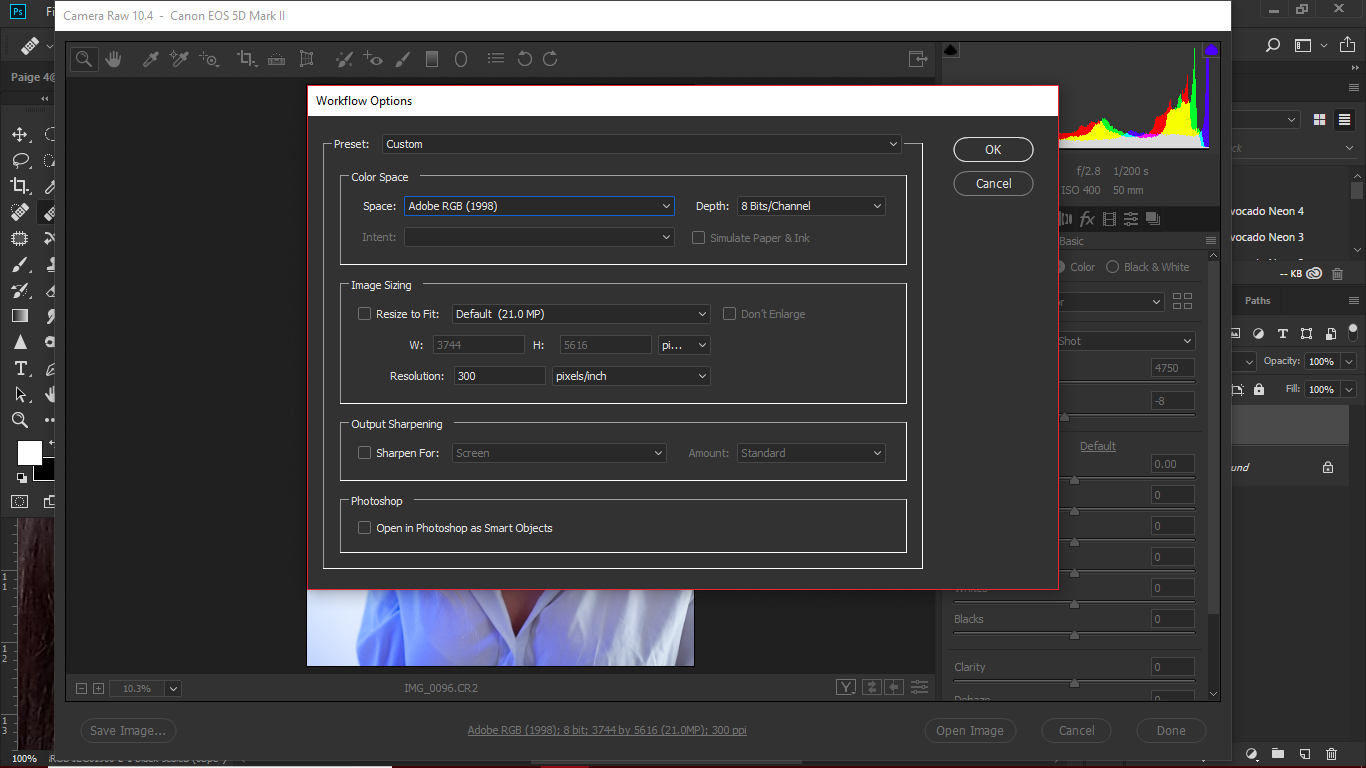Enable the Sharpen For checkbox
The image size is (1366, 768).
364,453
